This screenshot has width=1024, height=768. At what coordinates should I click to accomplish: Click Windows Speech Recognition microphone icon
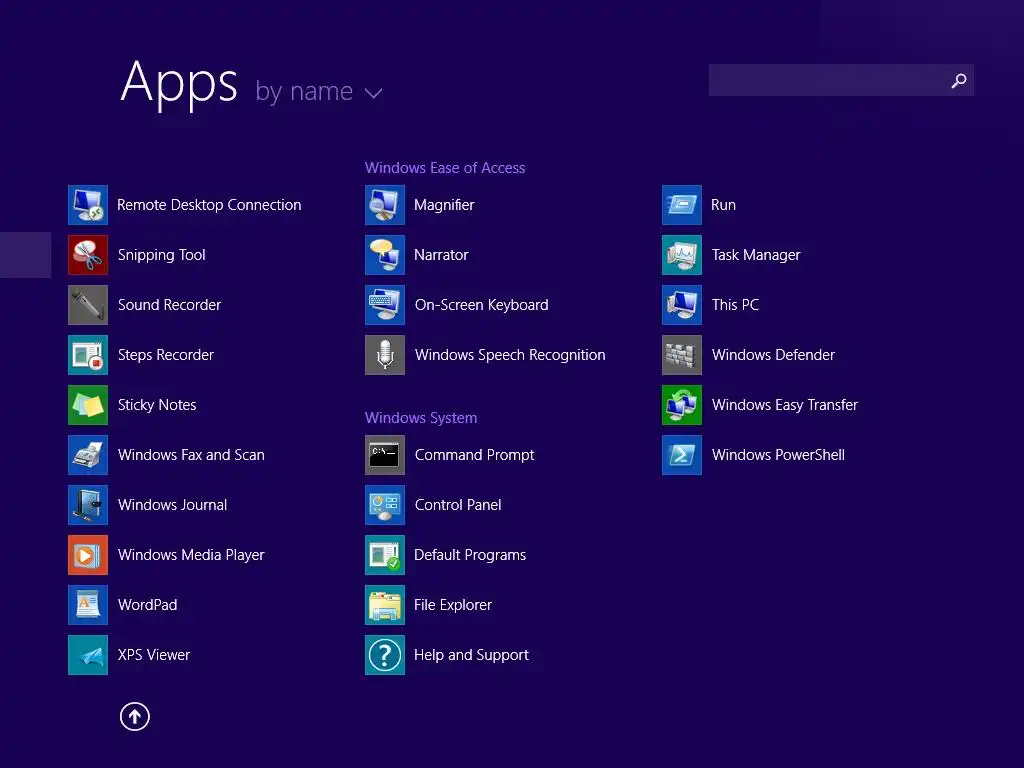tap(385, 355)
